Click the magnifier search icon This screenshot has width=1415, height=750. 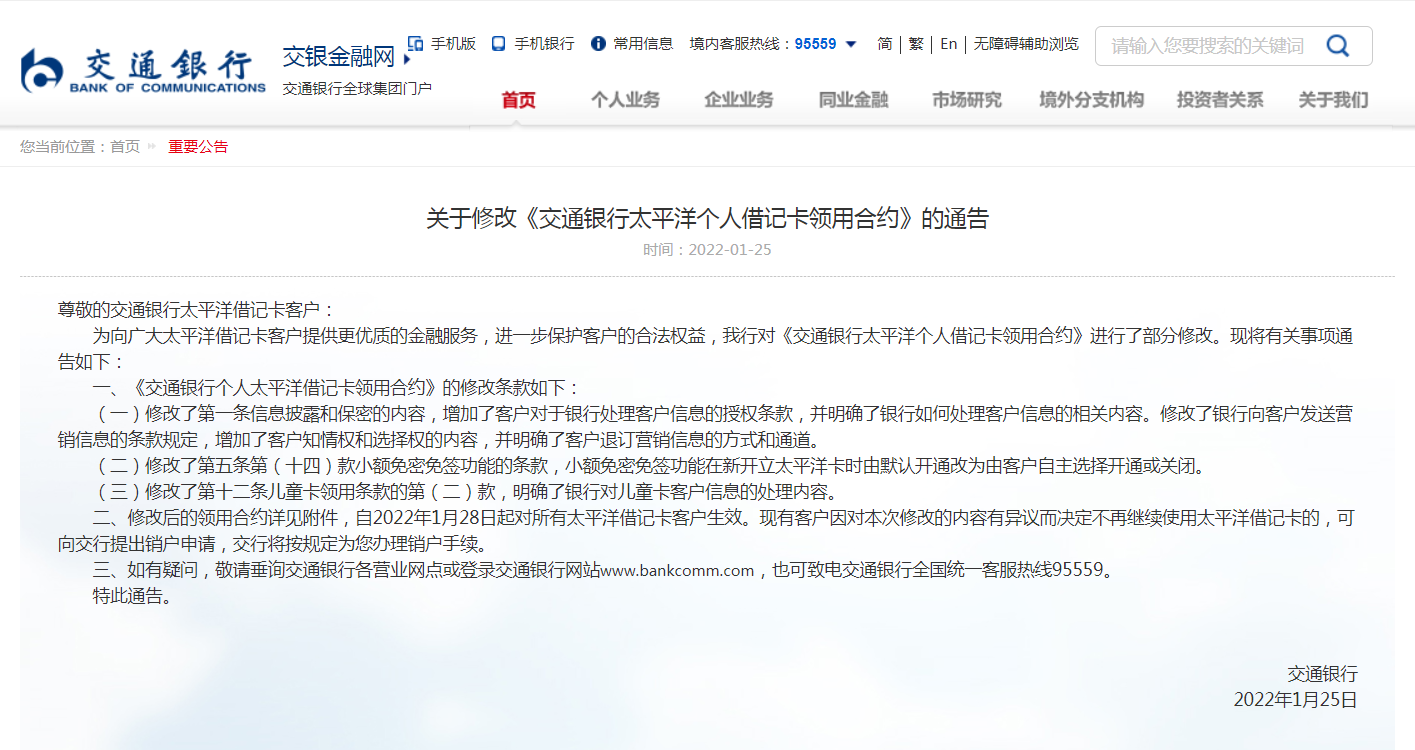pos(1337,46)
